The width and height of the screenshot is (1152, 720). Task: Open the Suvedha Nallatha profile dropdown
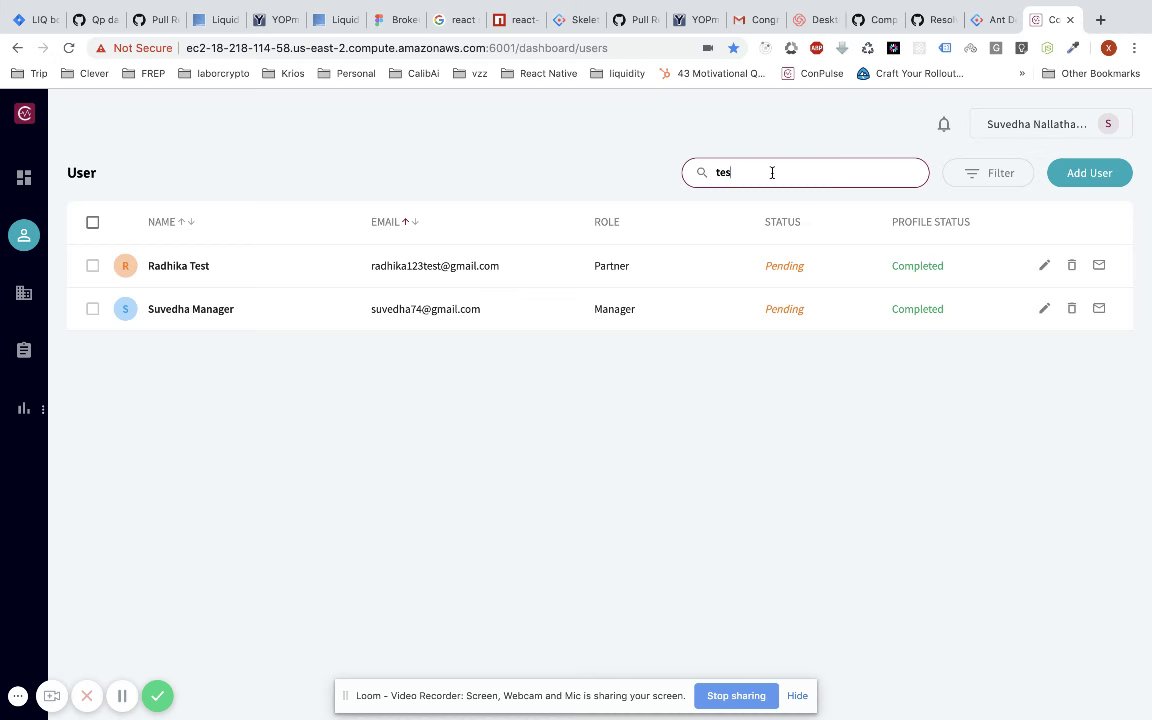pyautogui.click(x=1051, y=124)
